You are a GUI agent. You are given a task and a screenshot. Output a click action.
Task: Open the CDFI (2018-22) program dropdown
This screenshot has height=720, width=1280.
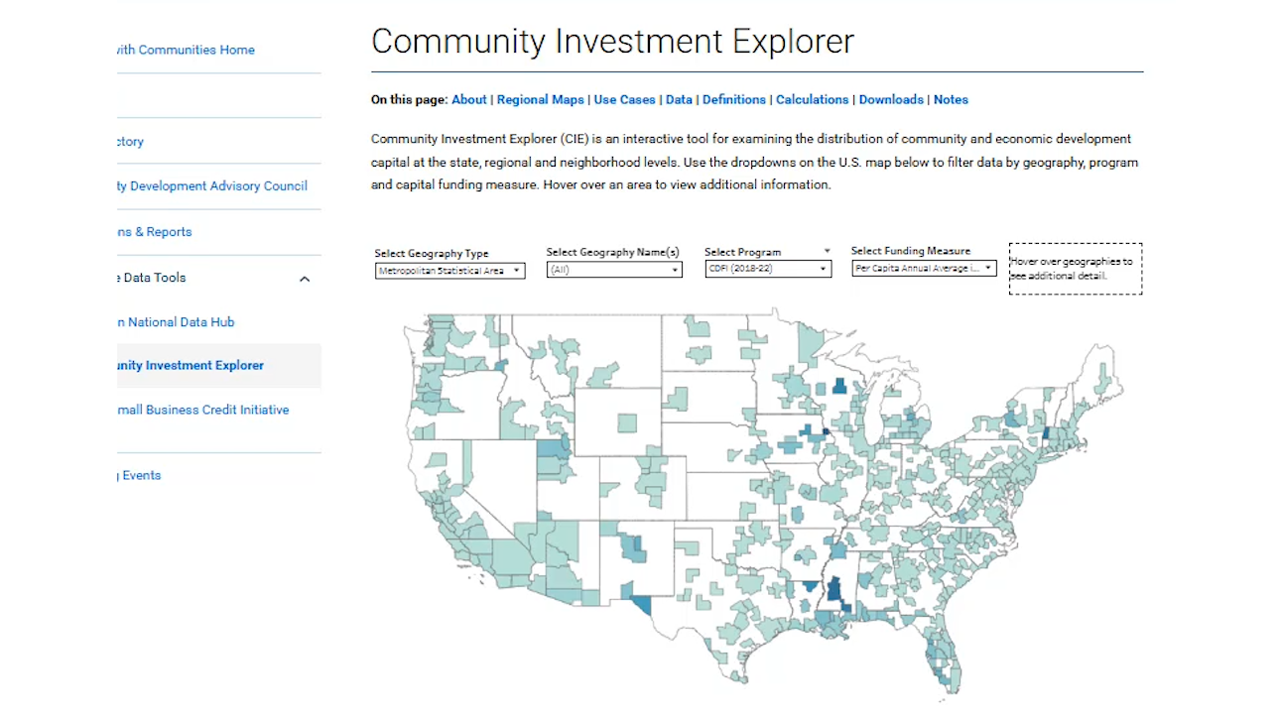tap(768, 269)
